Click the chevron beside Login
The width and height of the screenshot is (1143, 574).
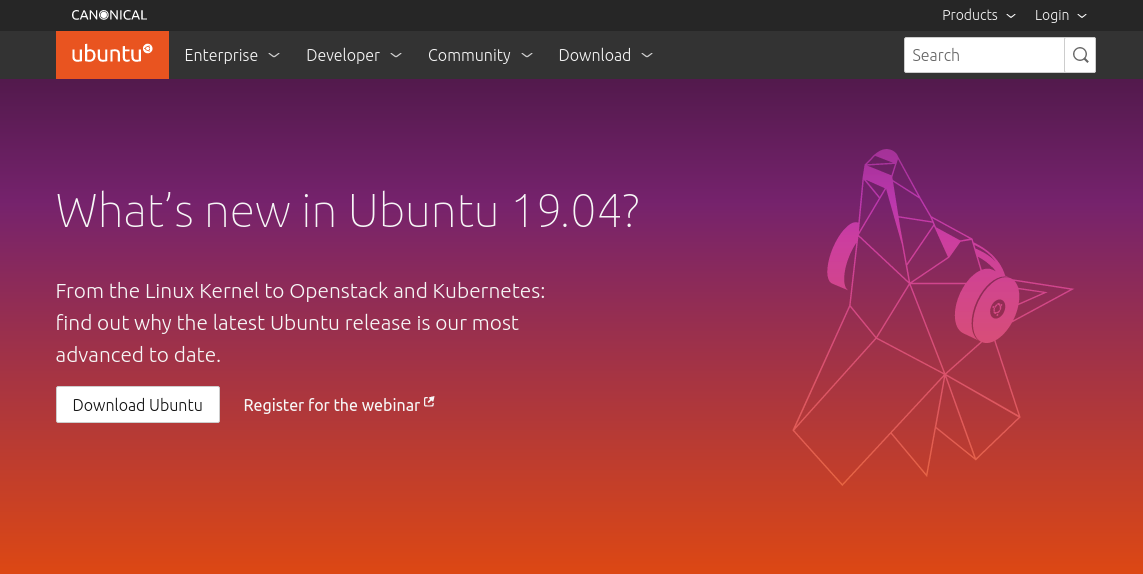(x=1082, y=16)
